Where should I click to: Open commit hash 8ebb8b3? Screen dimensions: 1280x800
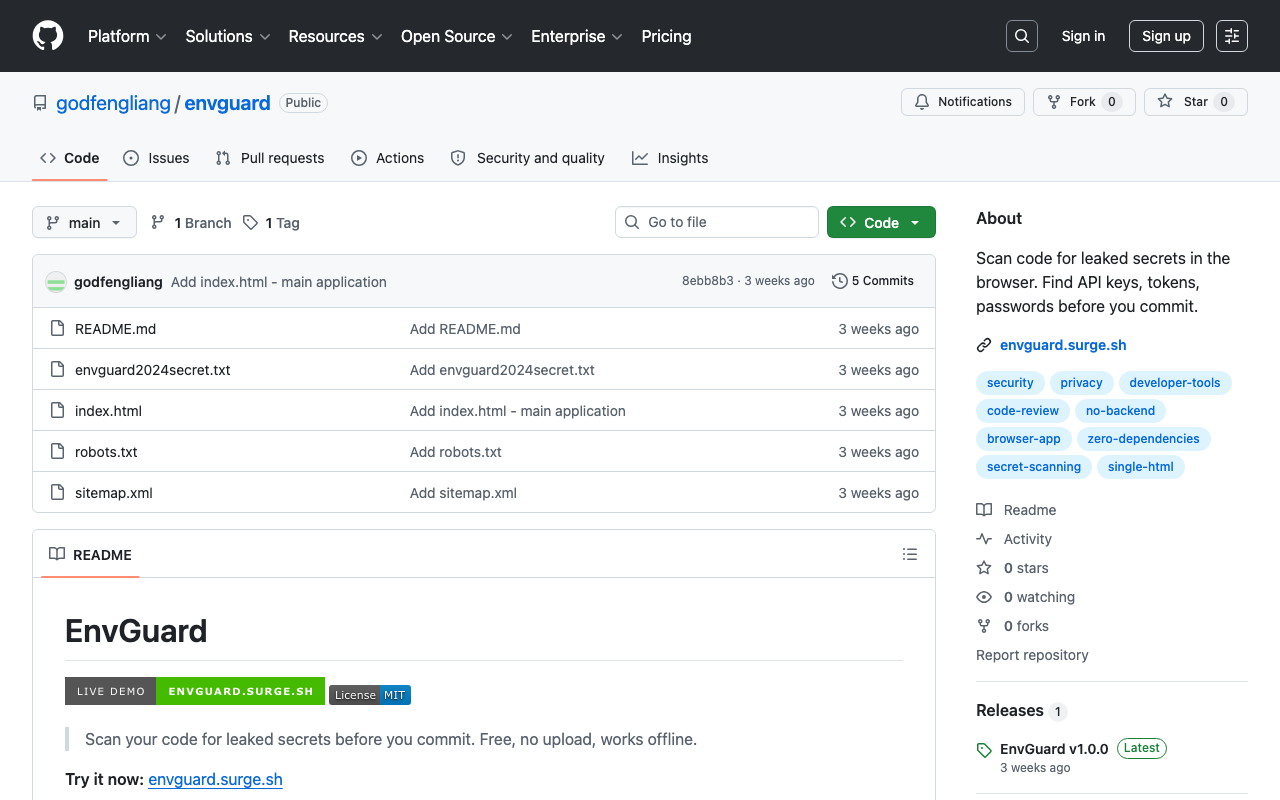click(708, 281)
